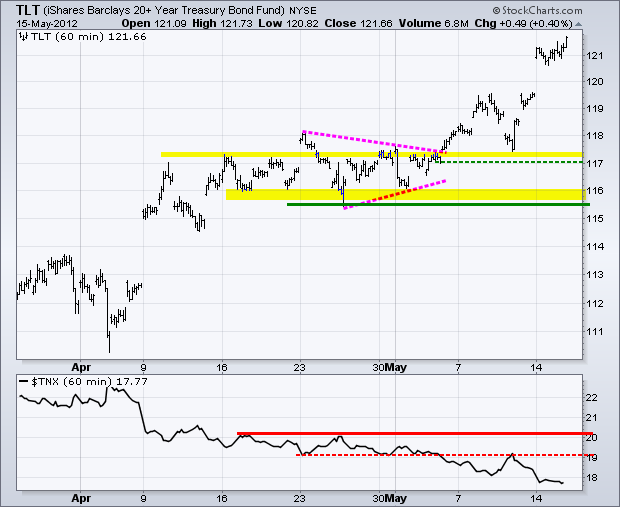Click the lower yellow support zone near 116
The image size is (620, 507).
click(406, 195)
